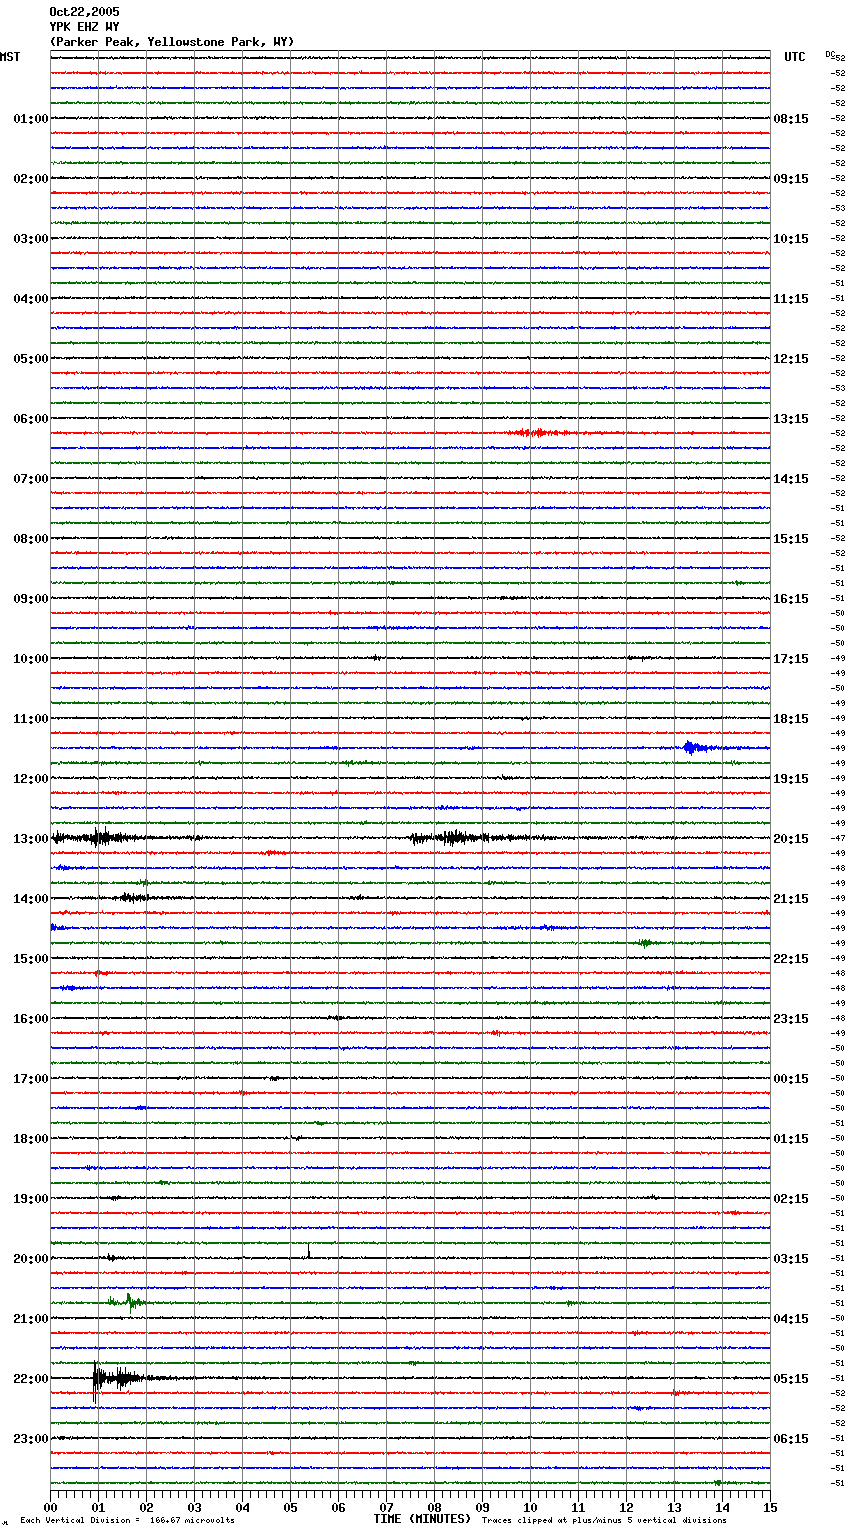
Task: Select the 09:00 MST row label
Action: (31, 599)
